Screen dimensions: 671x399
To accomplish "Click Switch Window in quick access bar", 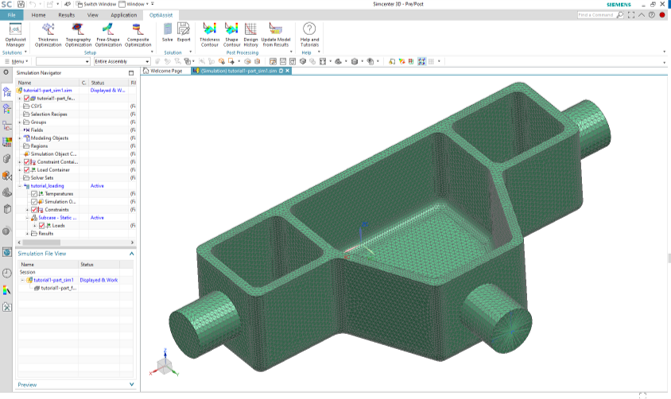I will coord(96,4).
